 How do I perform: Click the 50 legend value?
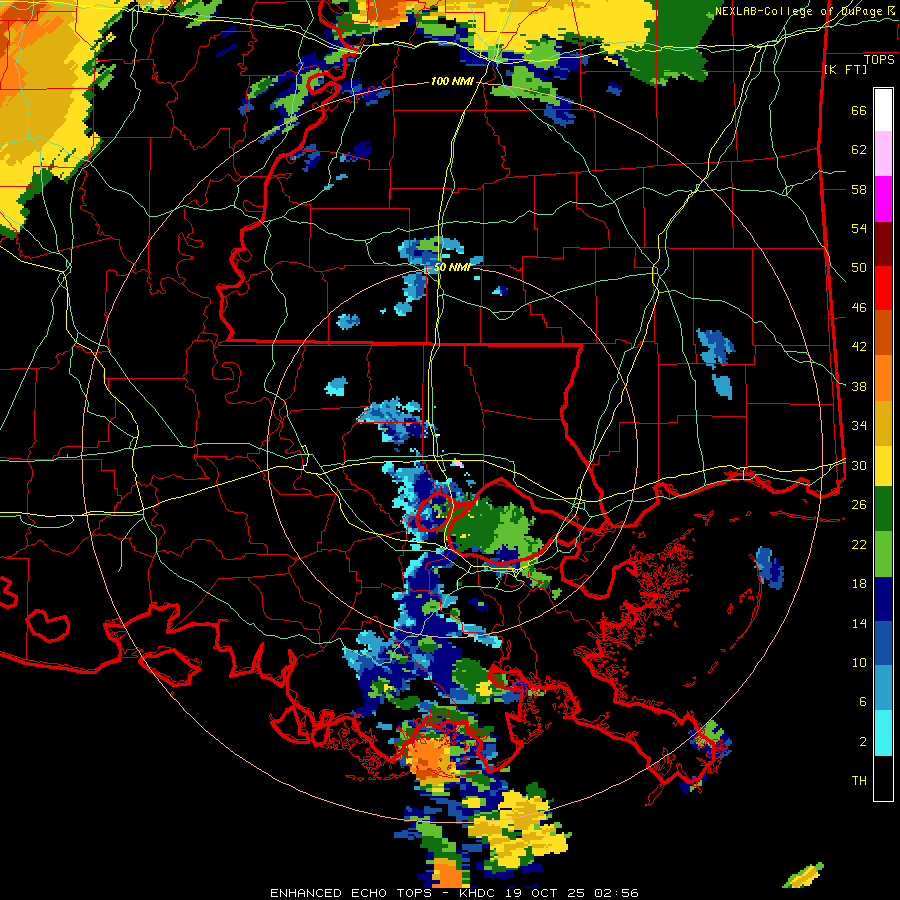click(859, 268)
